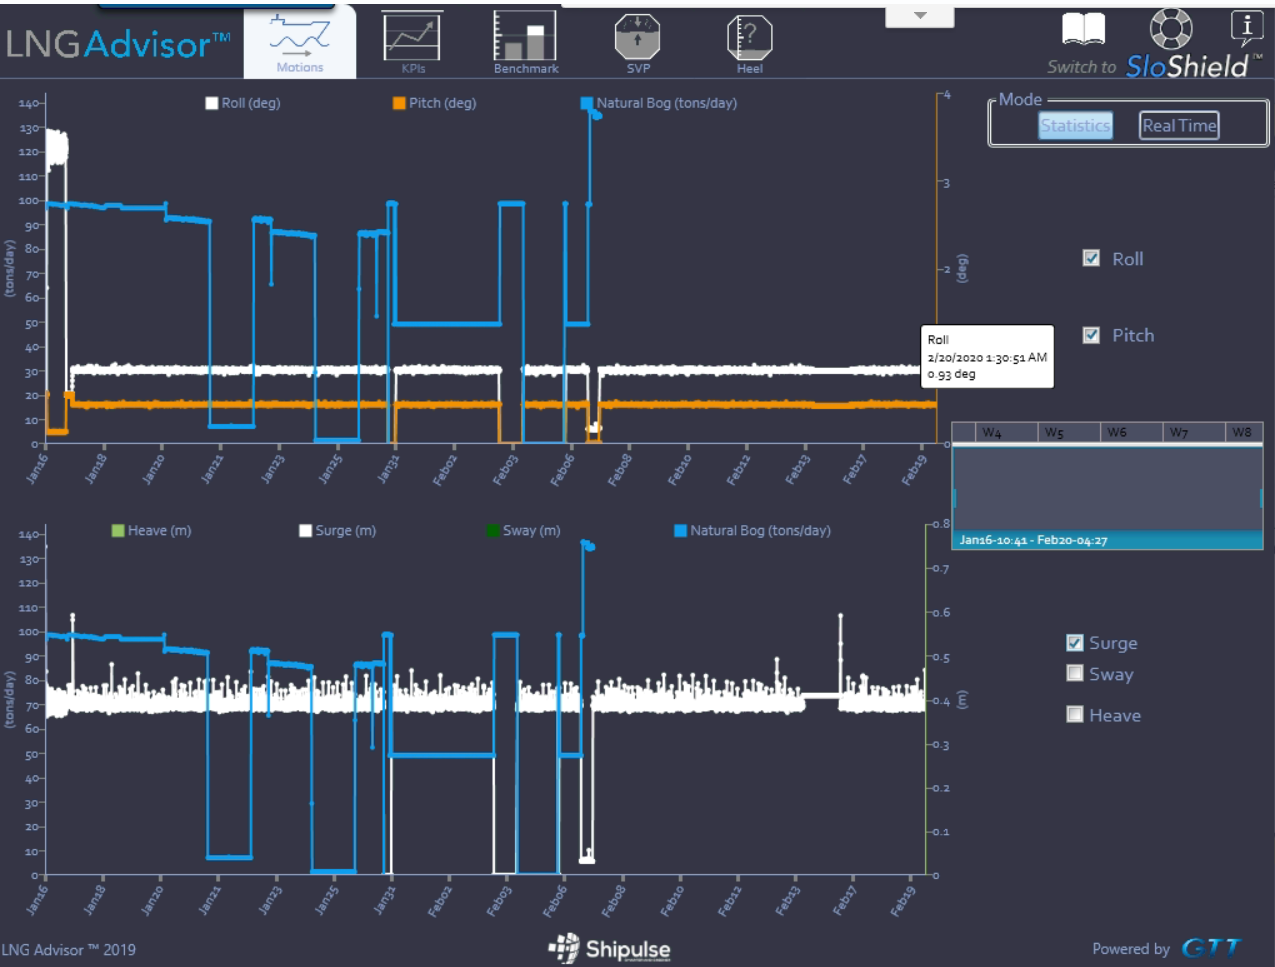Open the Motions tab
Screen dimensions: 1275x967
[x=300, y=43]
